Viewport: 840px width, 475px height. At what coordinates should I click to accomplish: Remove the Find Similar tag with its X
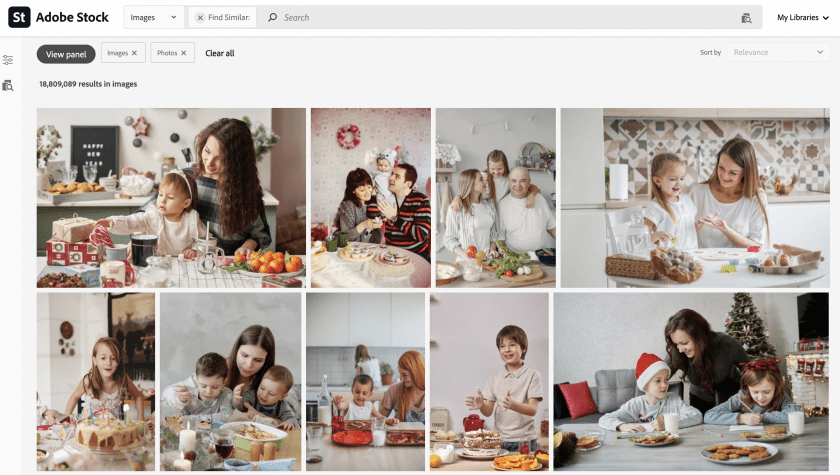pyautogui.click(x=200, y=18)
